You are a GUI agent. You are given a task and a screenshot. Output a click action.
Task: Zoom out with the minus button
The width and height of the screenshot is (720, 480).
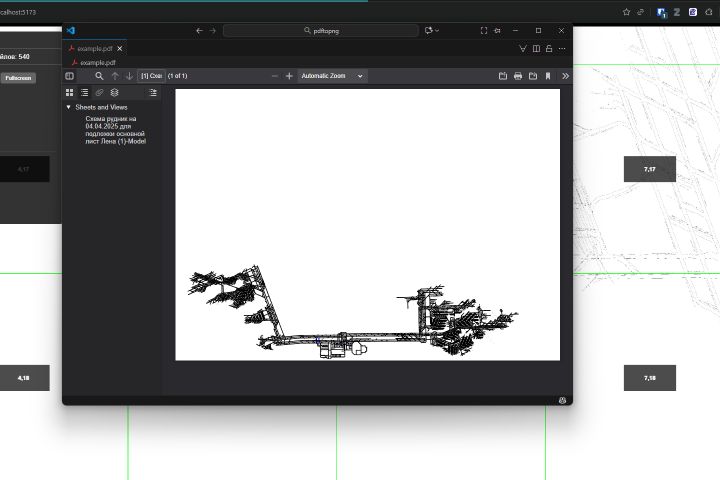275,76
